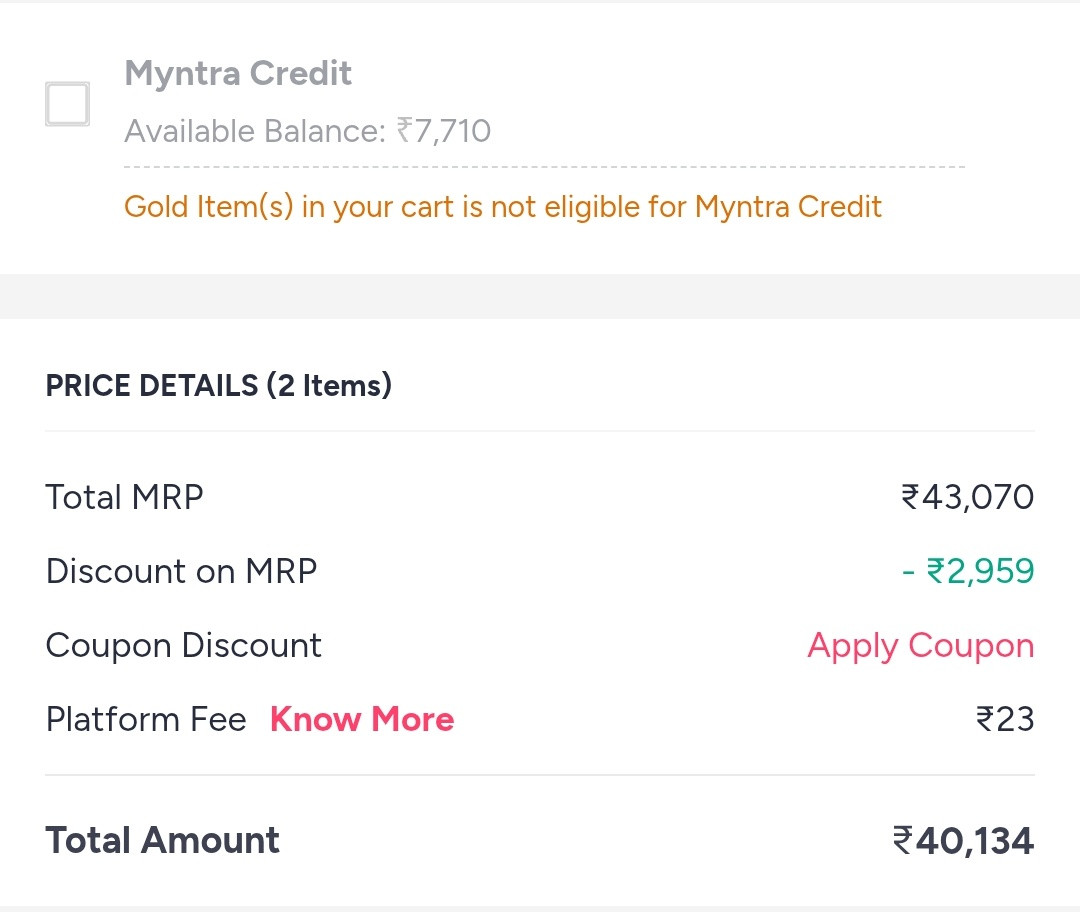Click the divider line below PRICE DETAILS header
The width and height of the screenshot is (1080, 912).
coord(540,431)
